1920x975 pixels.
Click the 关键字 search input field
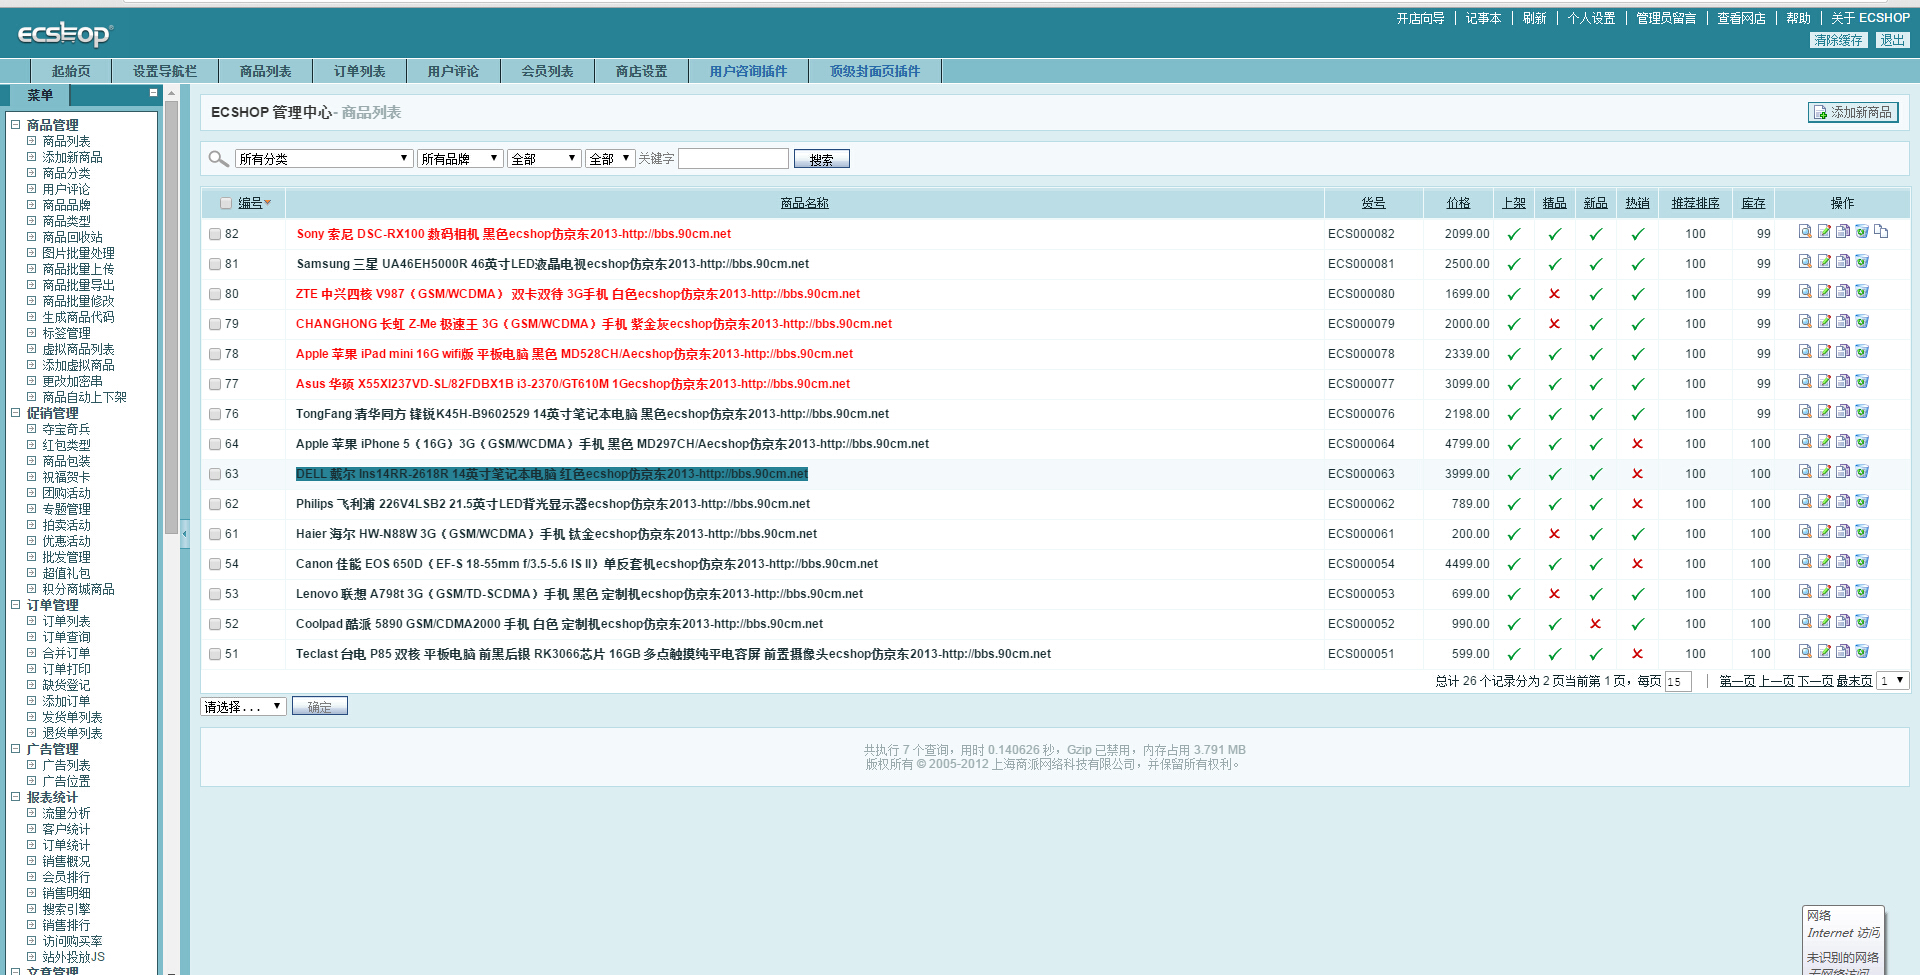733,158
